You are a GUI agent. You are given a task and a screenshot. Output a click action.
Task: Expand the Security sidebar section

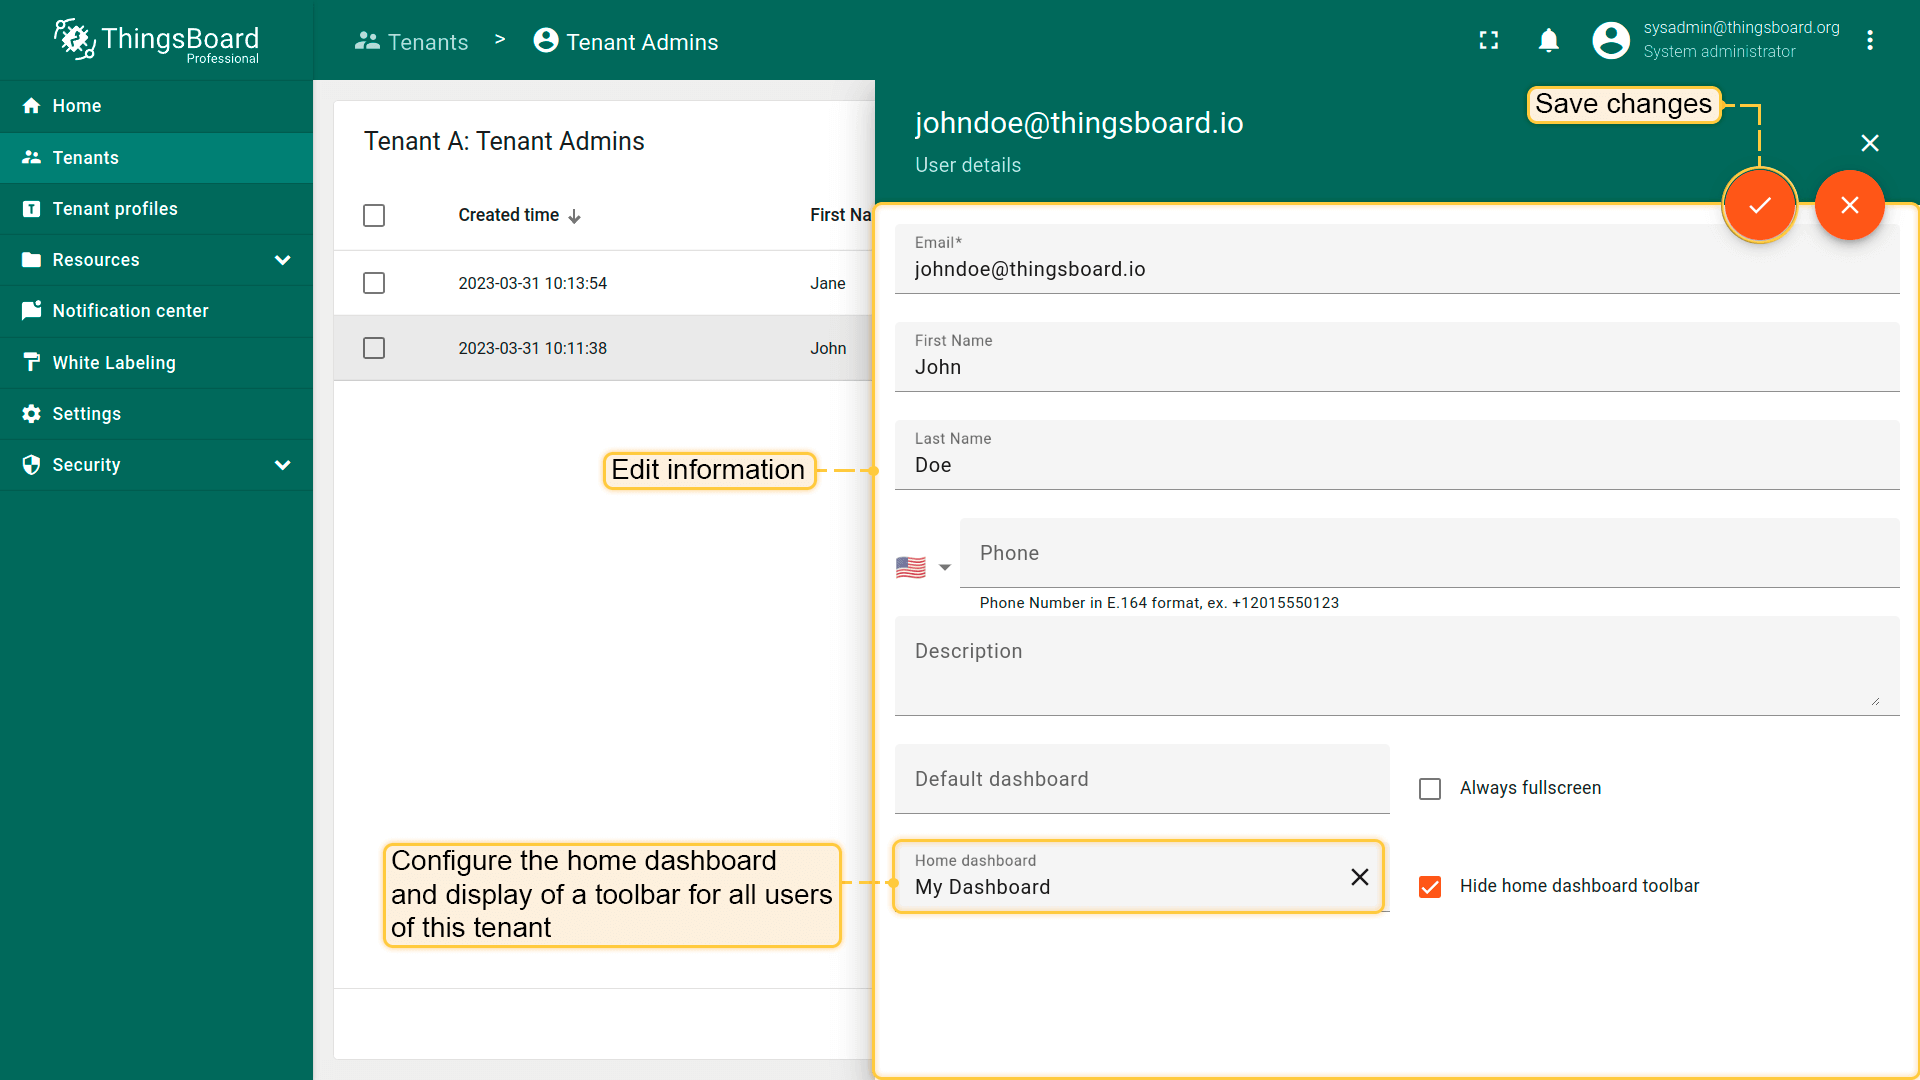click(x=283, y=465)
